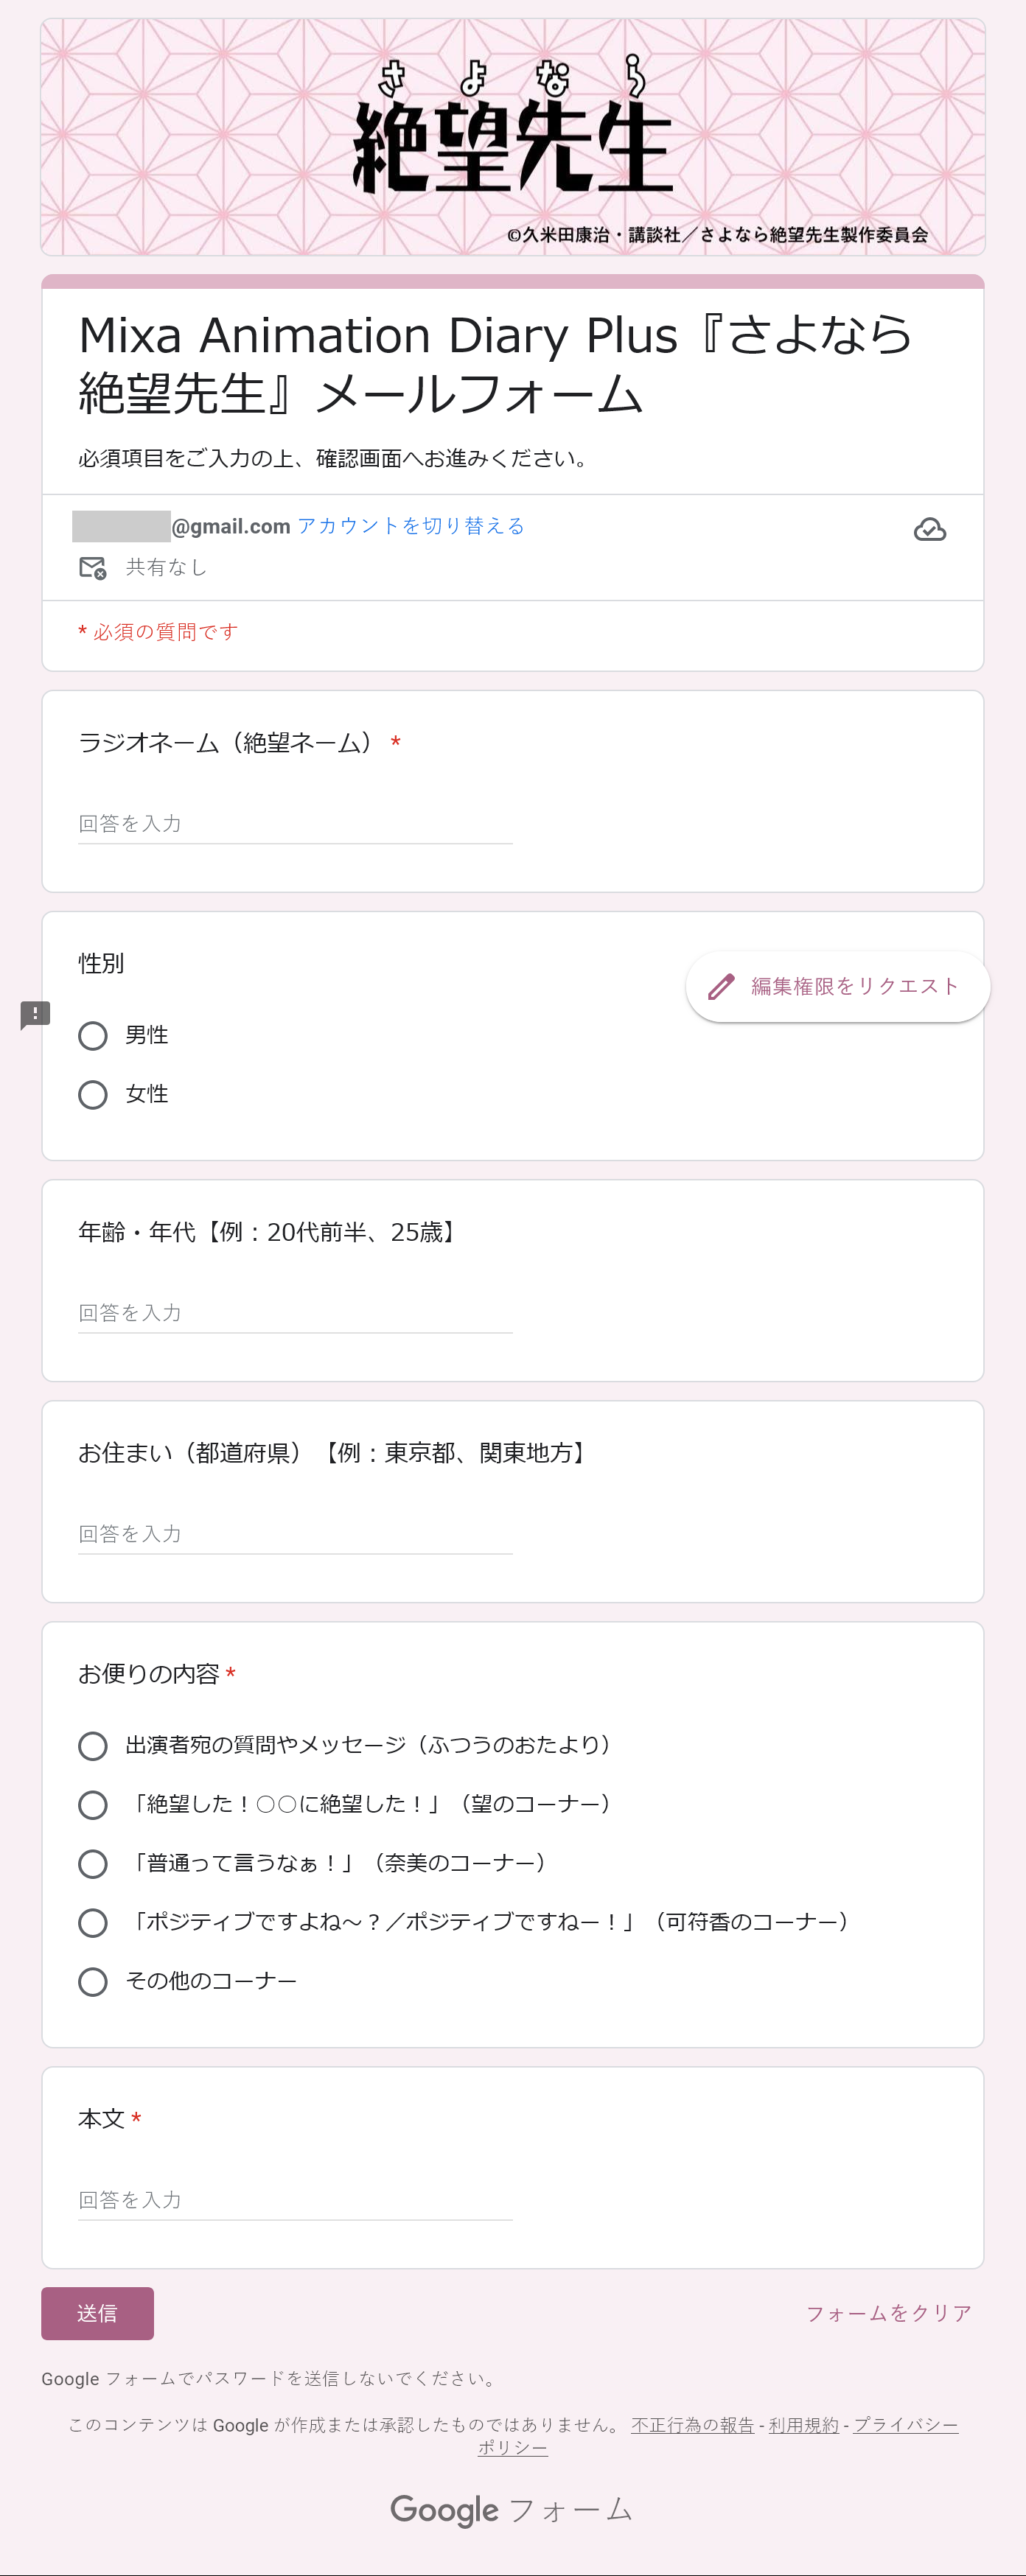The width and height of the screenshot is (1026, 2576).
Task: Focus the 年齢・年代 answer field
Action: (x=295, y=1313)
